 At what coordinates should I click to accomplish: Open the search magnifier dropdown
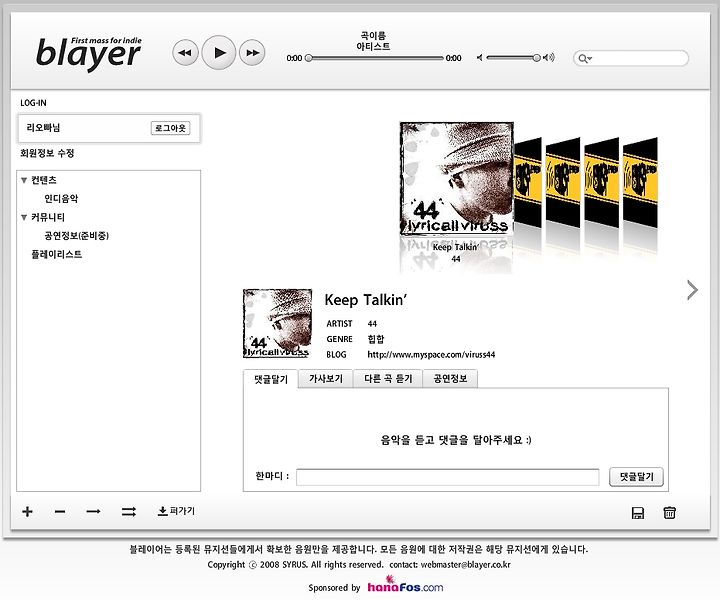[x=585, y=58]
